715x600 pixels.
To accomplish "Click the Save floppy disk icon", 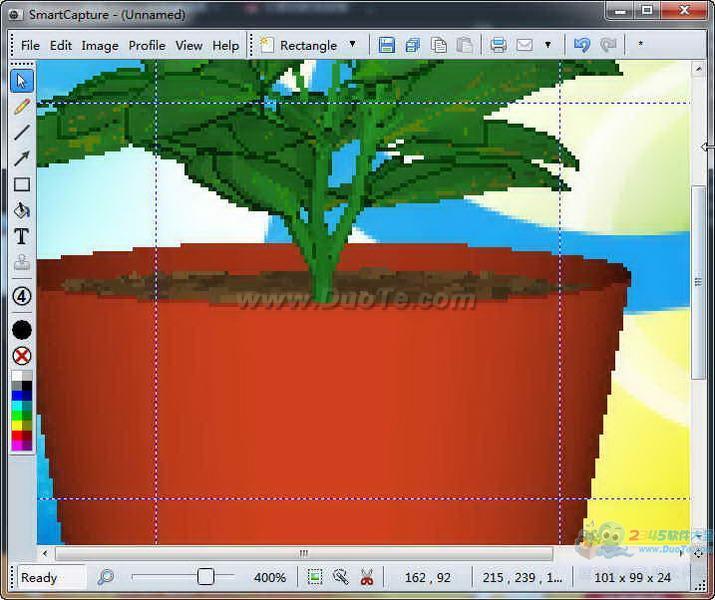I will coord(386,45).
